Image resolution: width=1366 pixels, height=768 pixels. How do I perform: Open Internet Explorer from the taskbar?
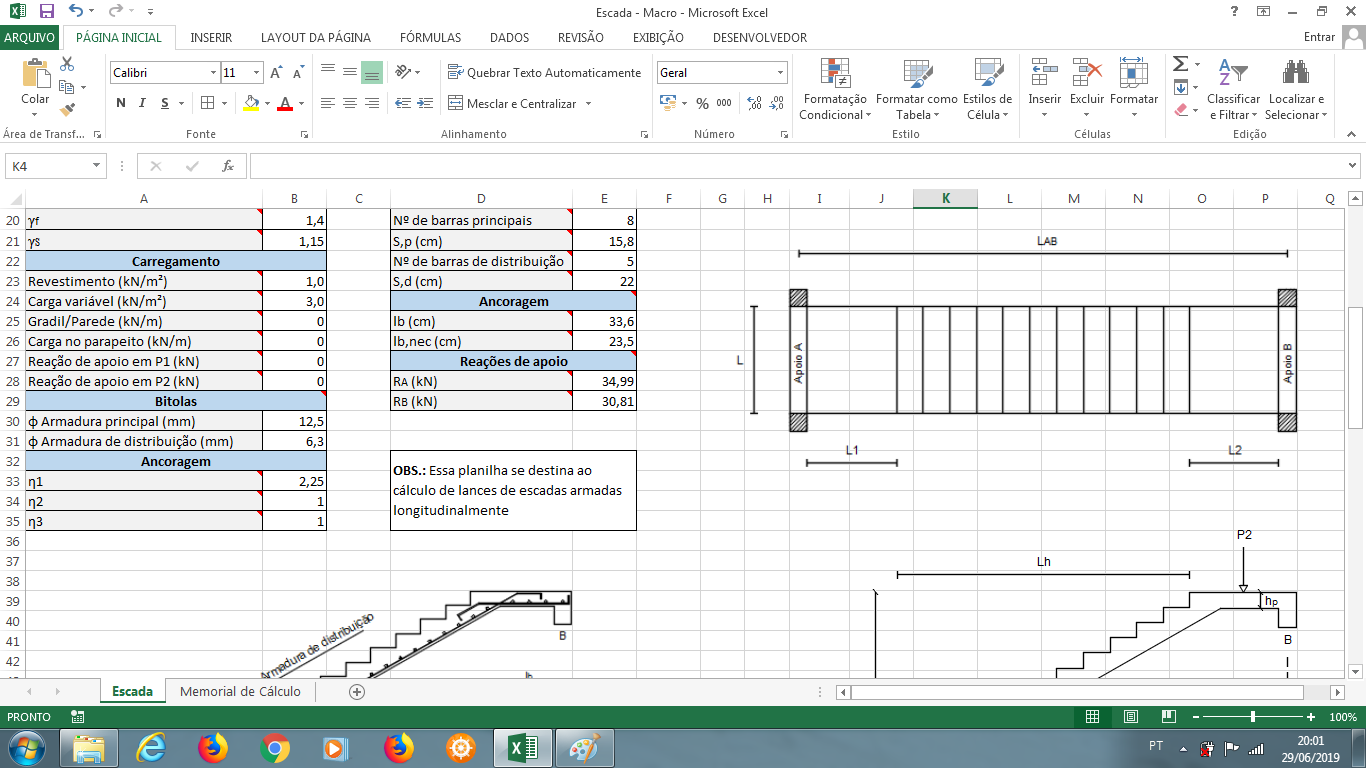pyautogui.click(x=151, y=747)
